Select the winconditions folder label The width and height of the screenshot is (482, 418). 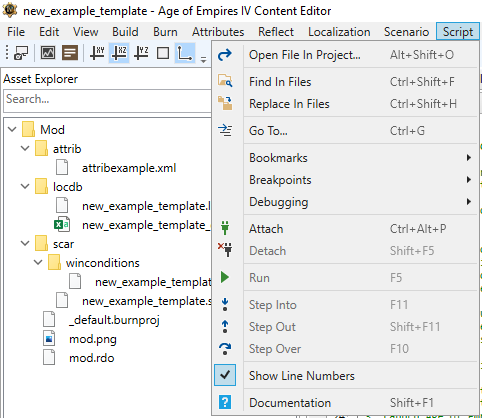point(103,263)
